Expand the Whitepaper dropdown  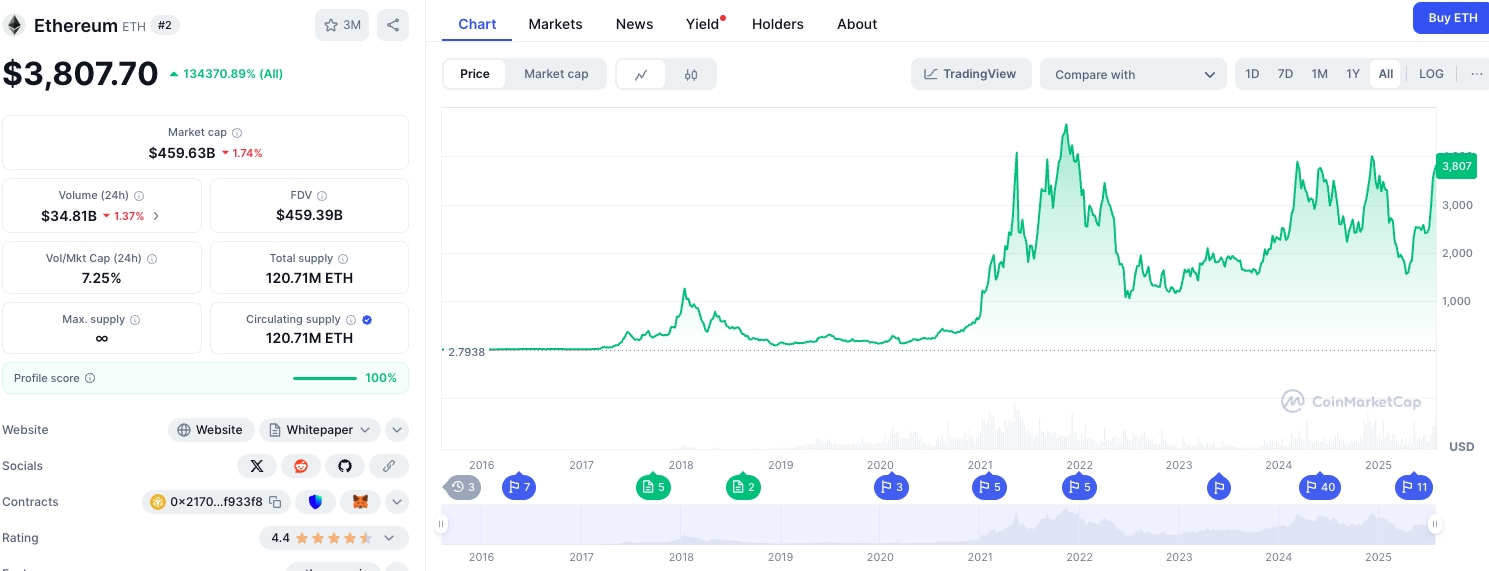[x=364, y=430]
